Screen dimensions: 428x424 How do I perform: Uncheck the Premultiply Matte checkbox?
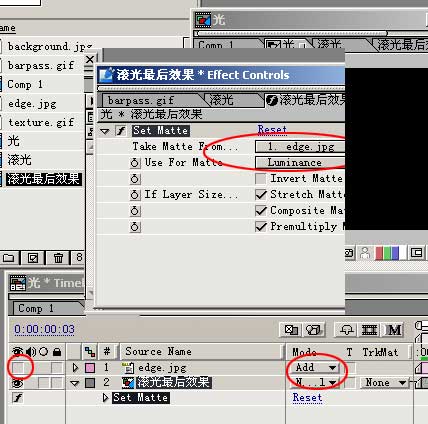[261, 227]
